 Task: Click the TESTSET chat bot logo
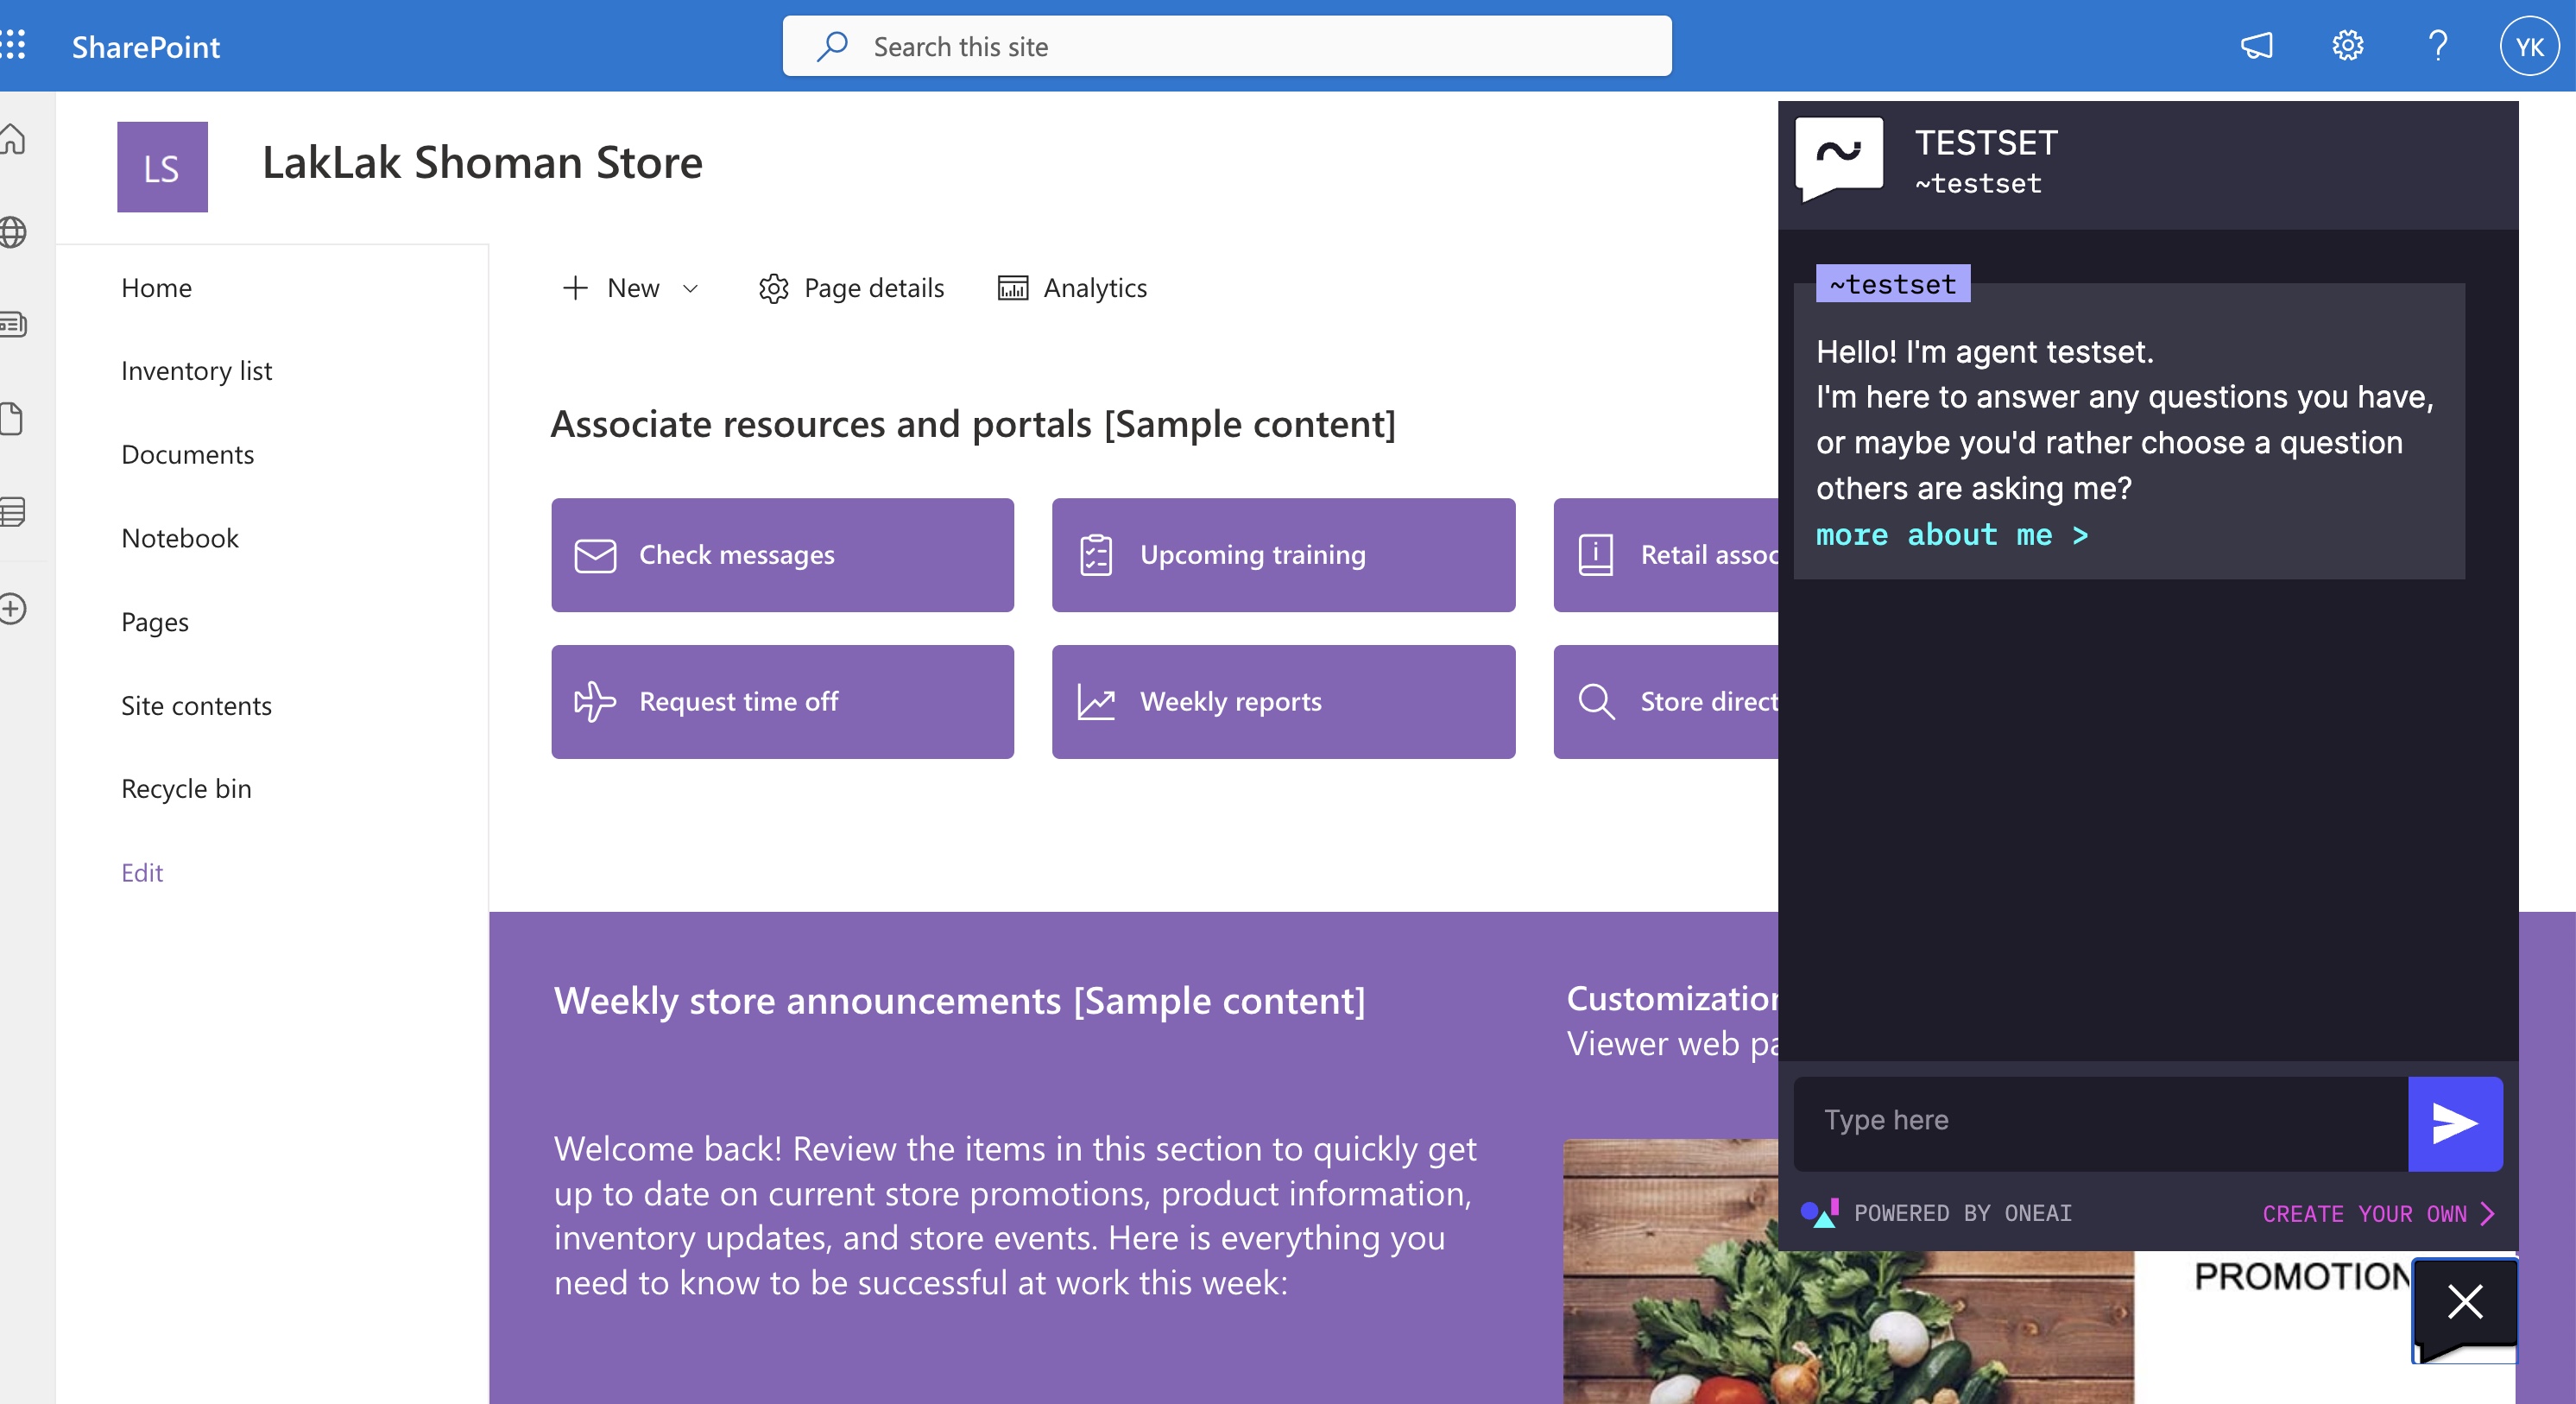(x=1840, y=159)
